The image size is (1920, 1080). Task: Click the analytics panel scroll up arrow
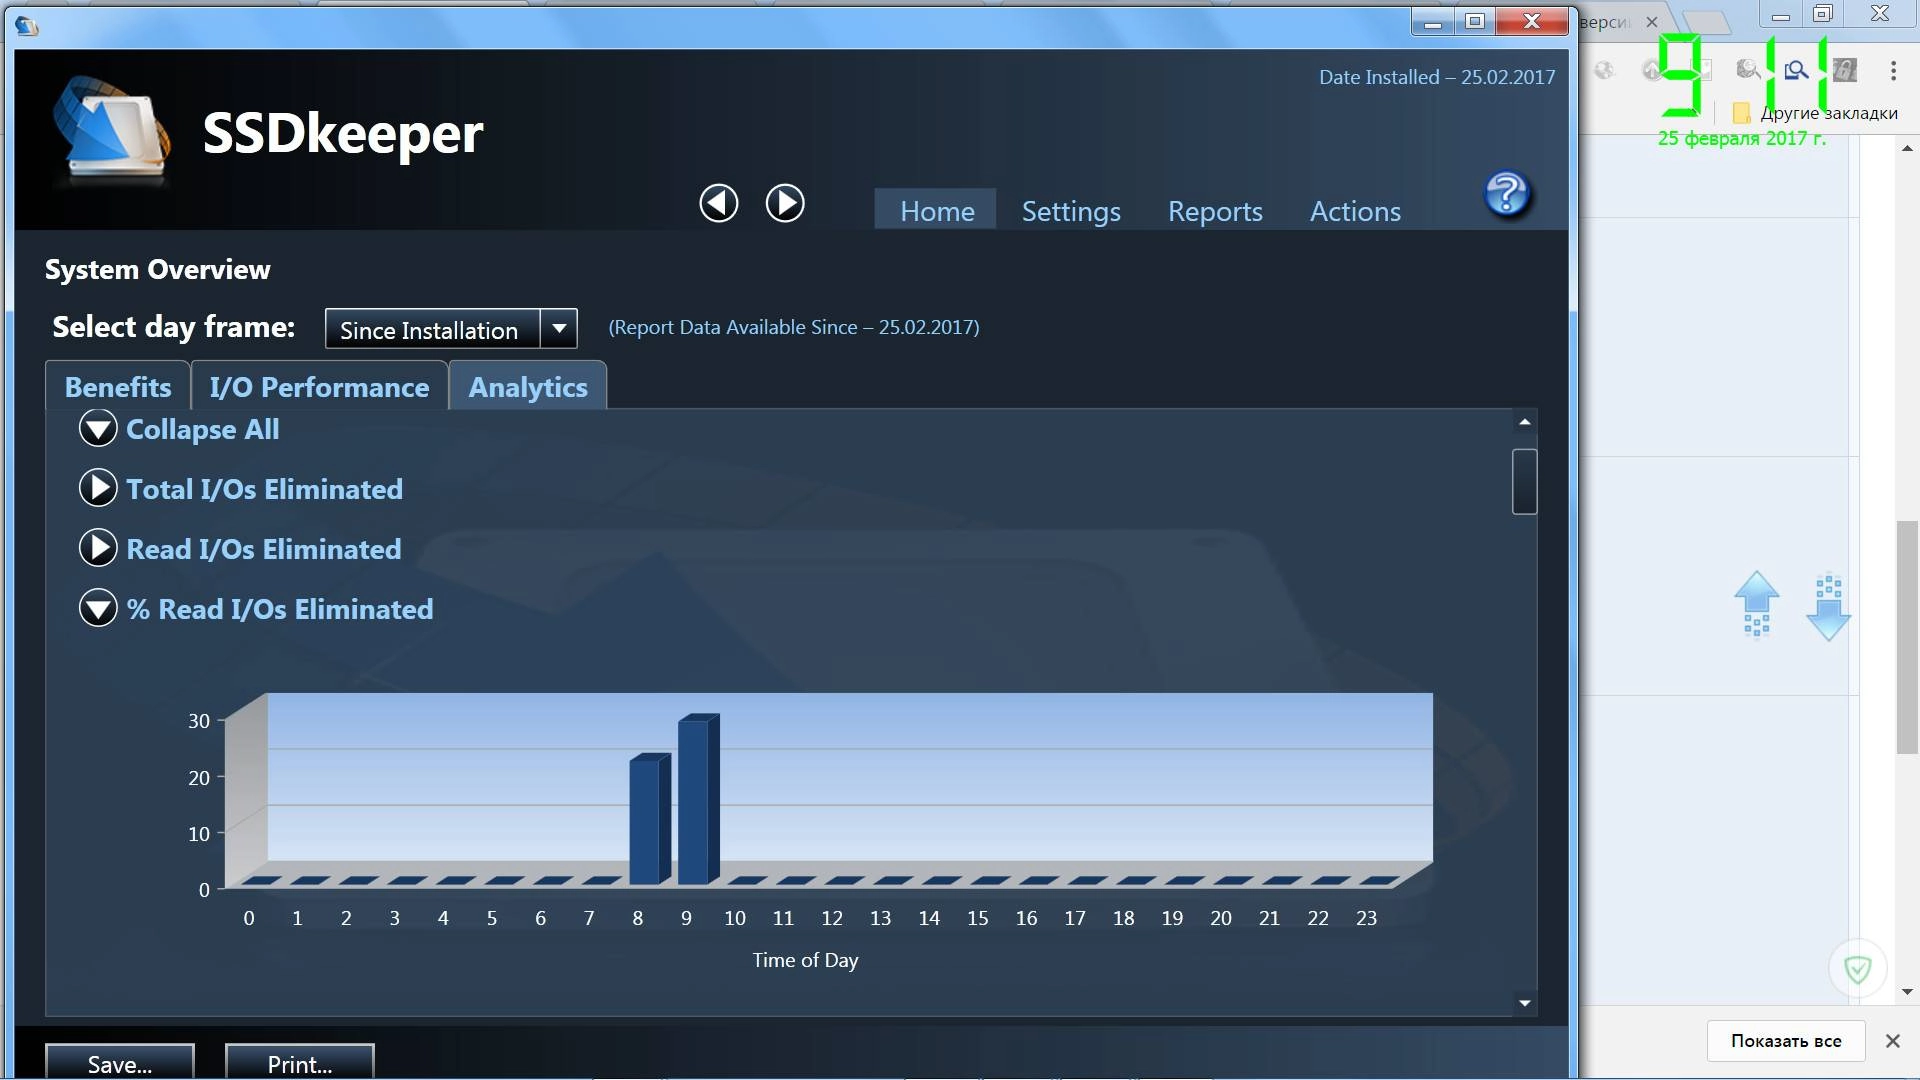(x=1524, y=422)
